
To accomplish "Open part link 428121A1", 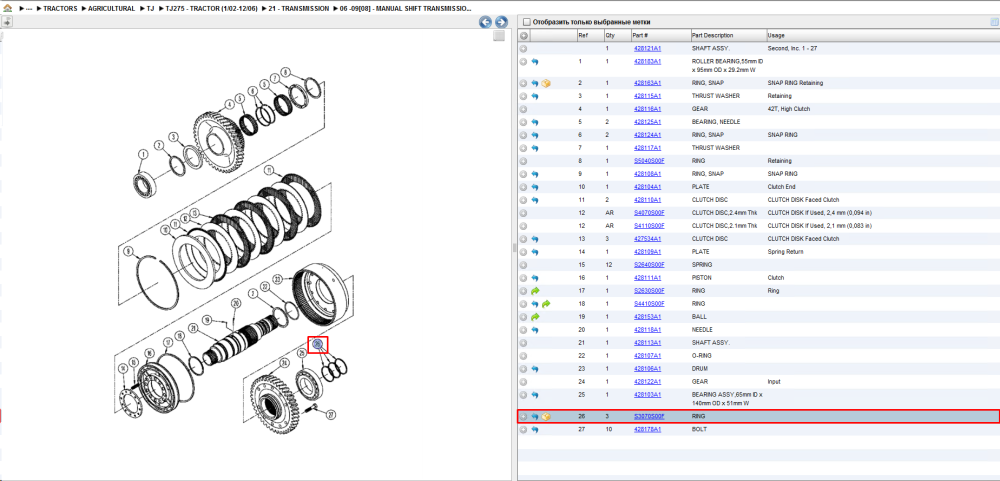I will [x=647, y=48].
